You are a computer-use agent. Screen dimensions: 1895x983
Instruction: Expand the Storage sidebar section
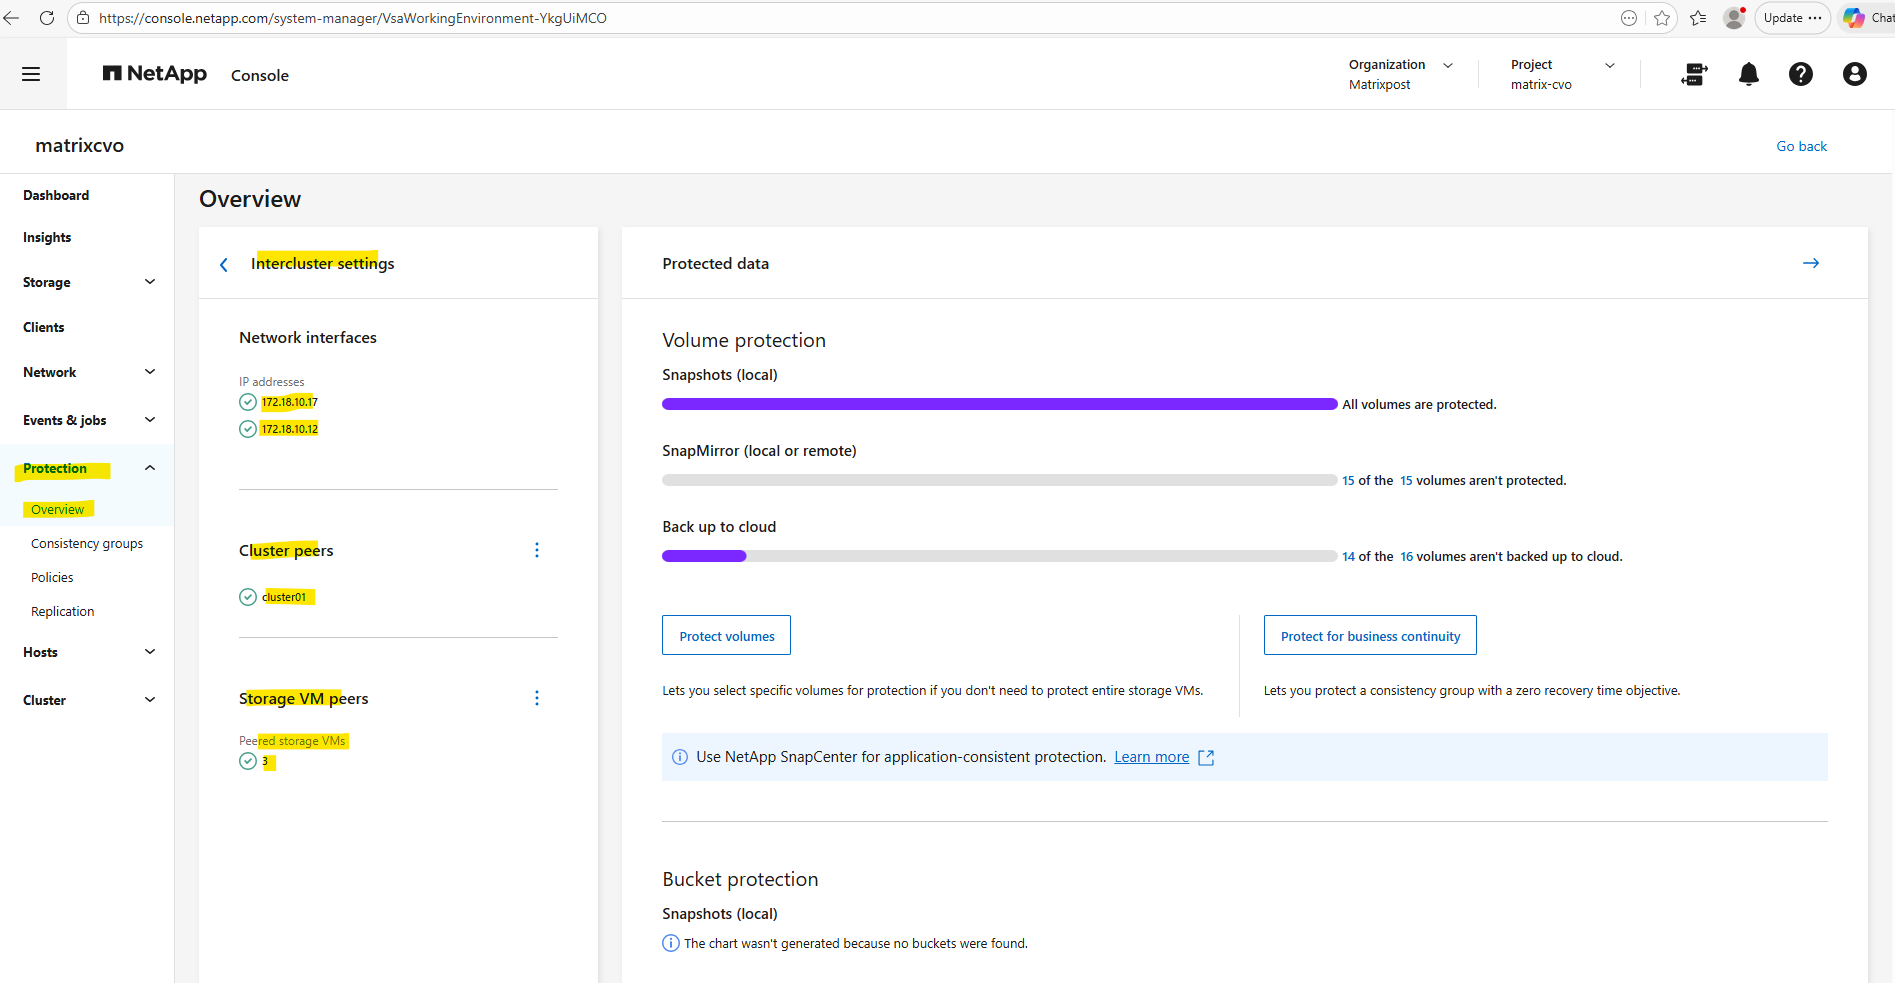(150, 282)
